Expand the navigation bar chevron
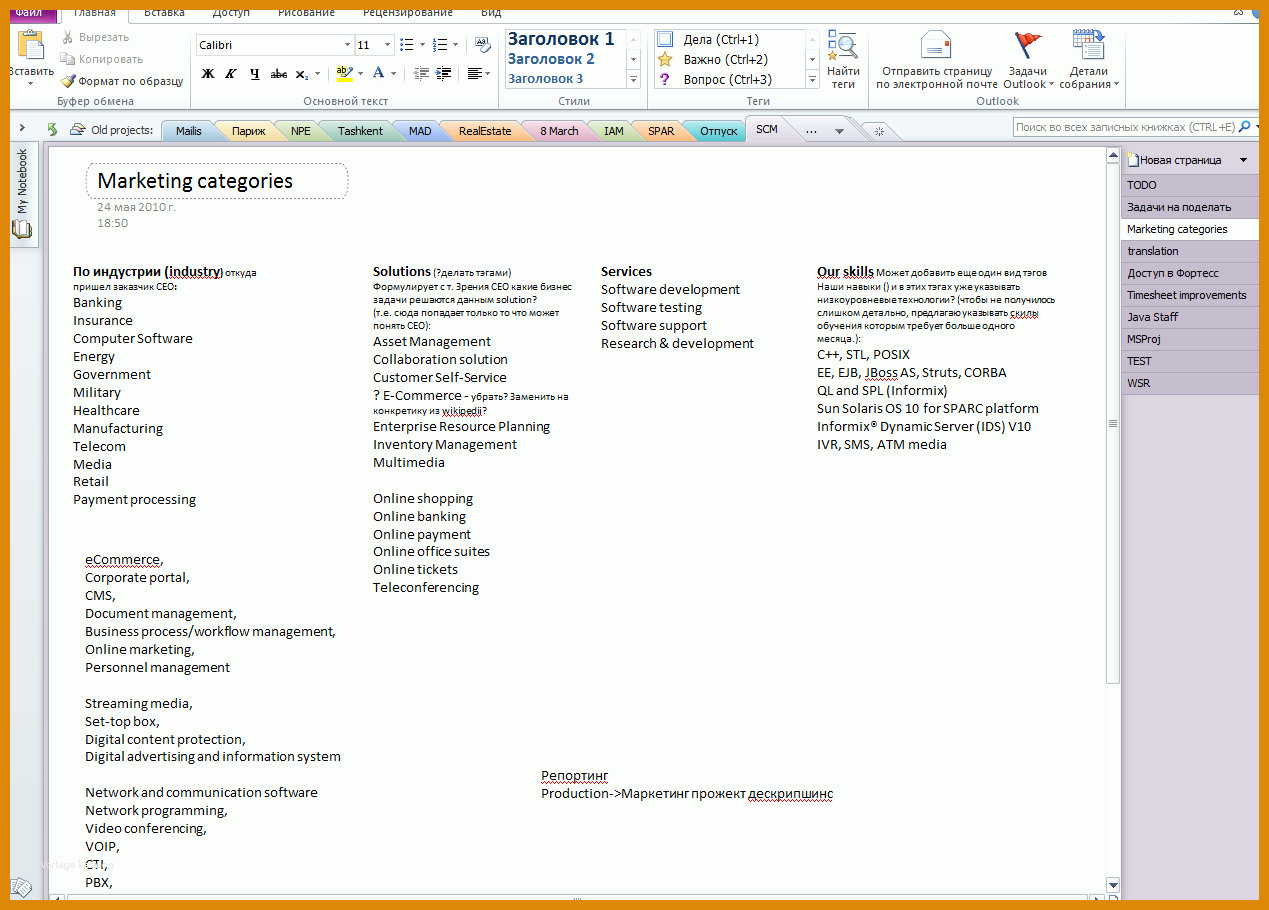Image resolution: width=1269 pixels, height=910 pixels. [22, 129]
